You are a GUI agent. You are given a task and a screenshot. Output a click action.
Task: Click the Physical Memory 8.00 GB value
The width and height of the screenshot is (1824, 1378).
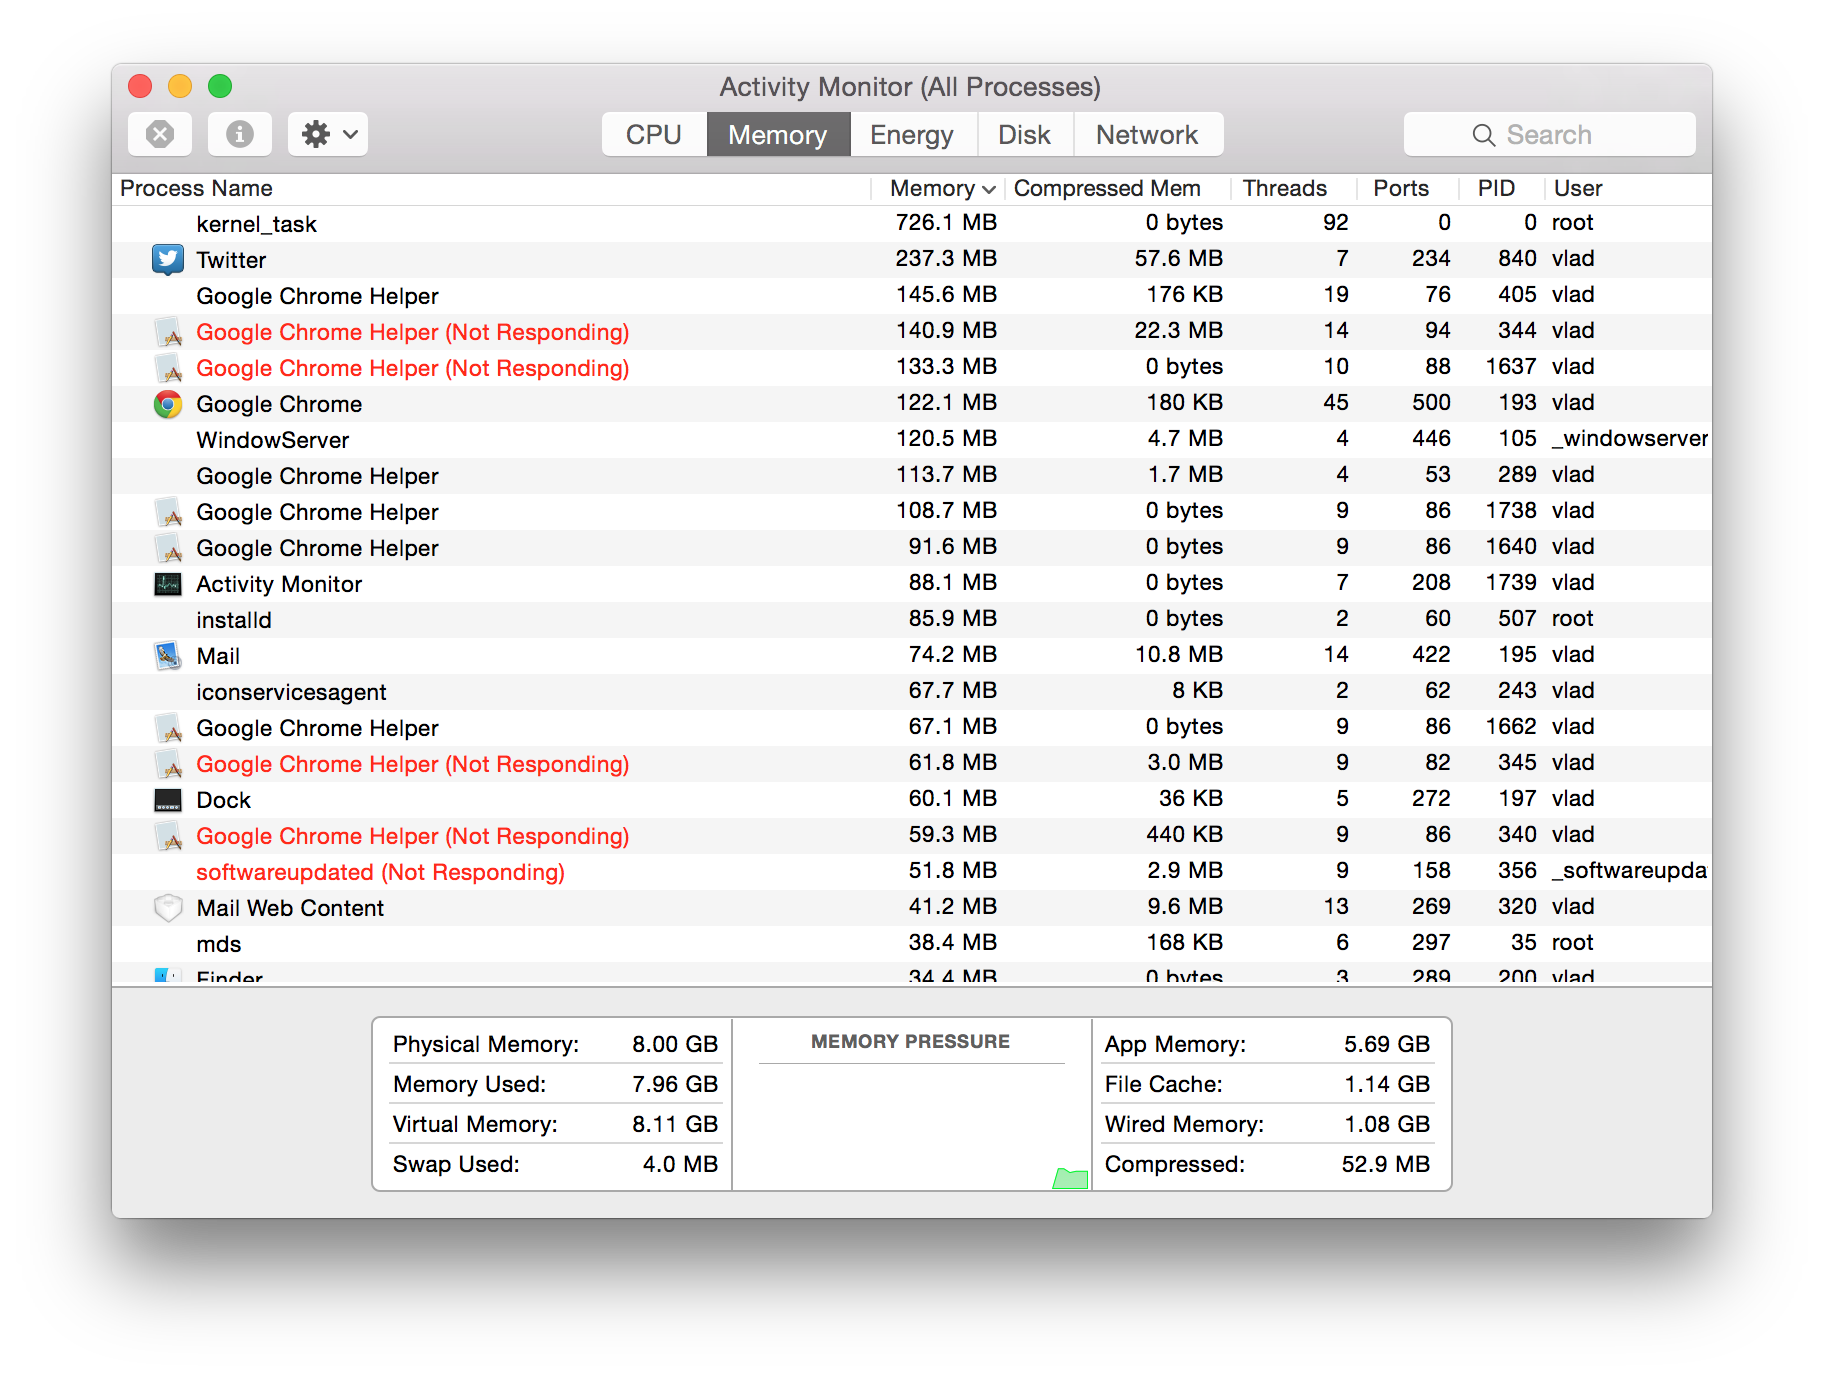pos(675,1044)
